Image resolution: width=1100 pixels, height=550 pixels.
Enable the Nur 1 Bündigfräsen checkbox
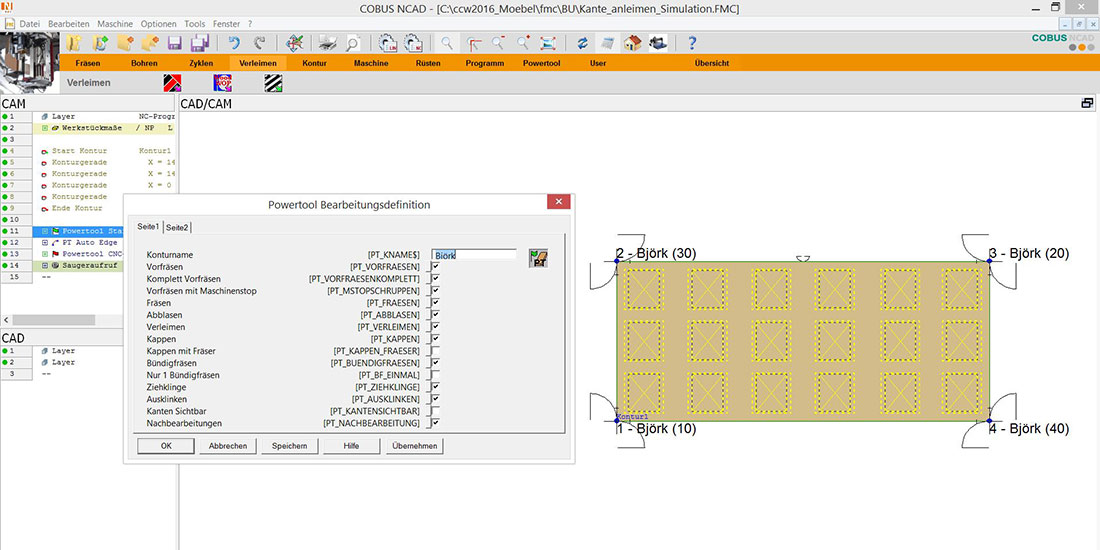pos(435,375)
